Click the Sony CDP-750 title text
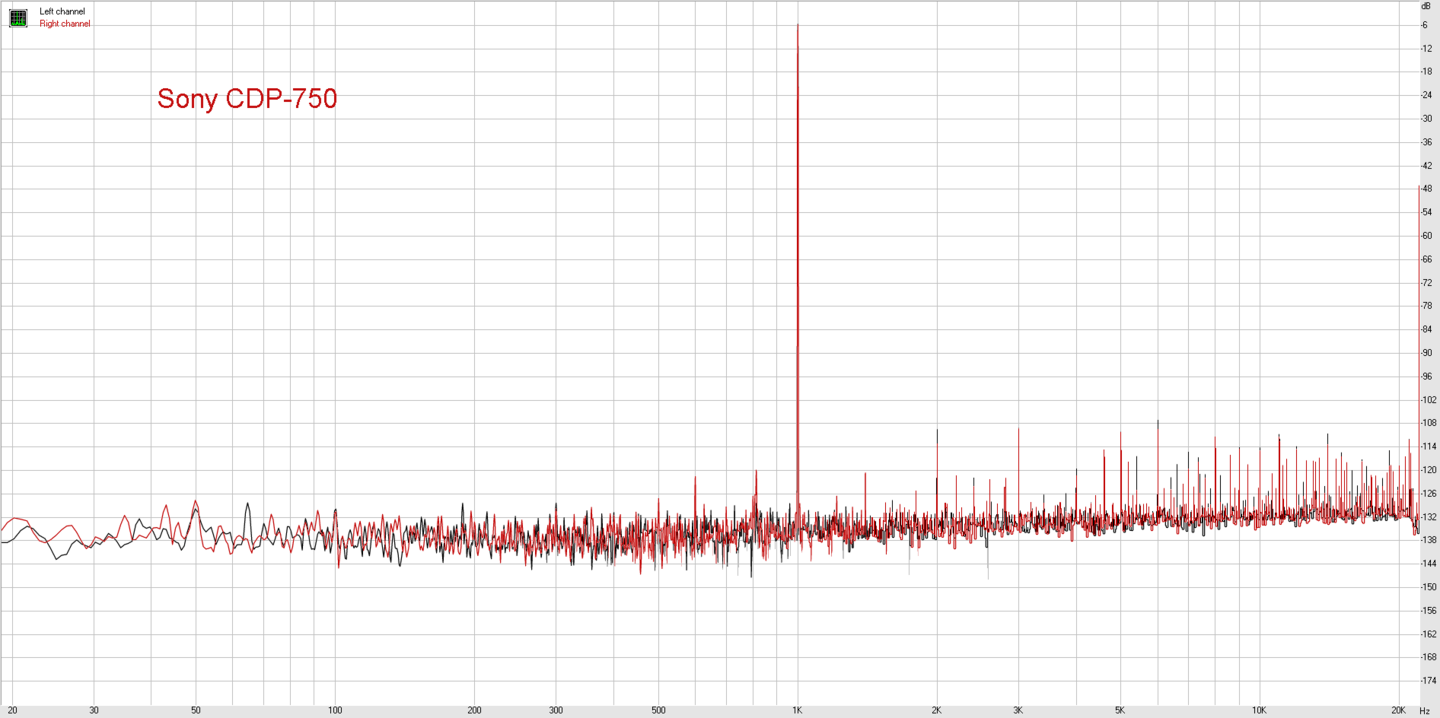The width and height of the screenshot is (1440, 718). pos(247,99)
